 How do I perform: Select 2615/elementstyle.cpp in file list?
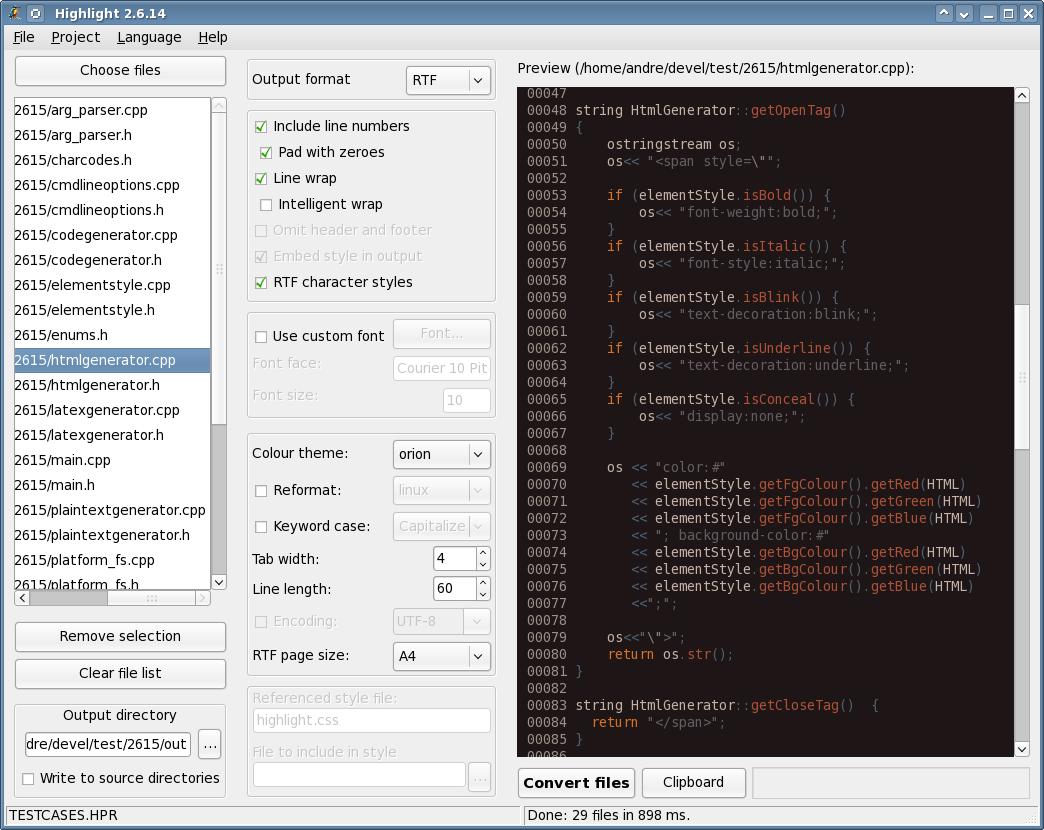(112, 285)
